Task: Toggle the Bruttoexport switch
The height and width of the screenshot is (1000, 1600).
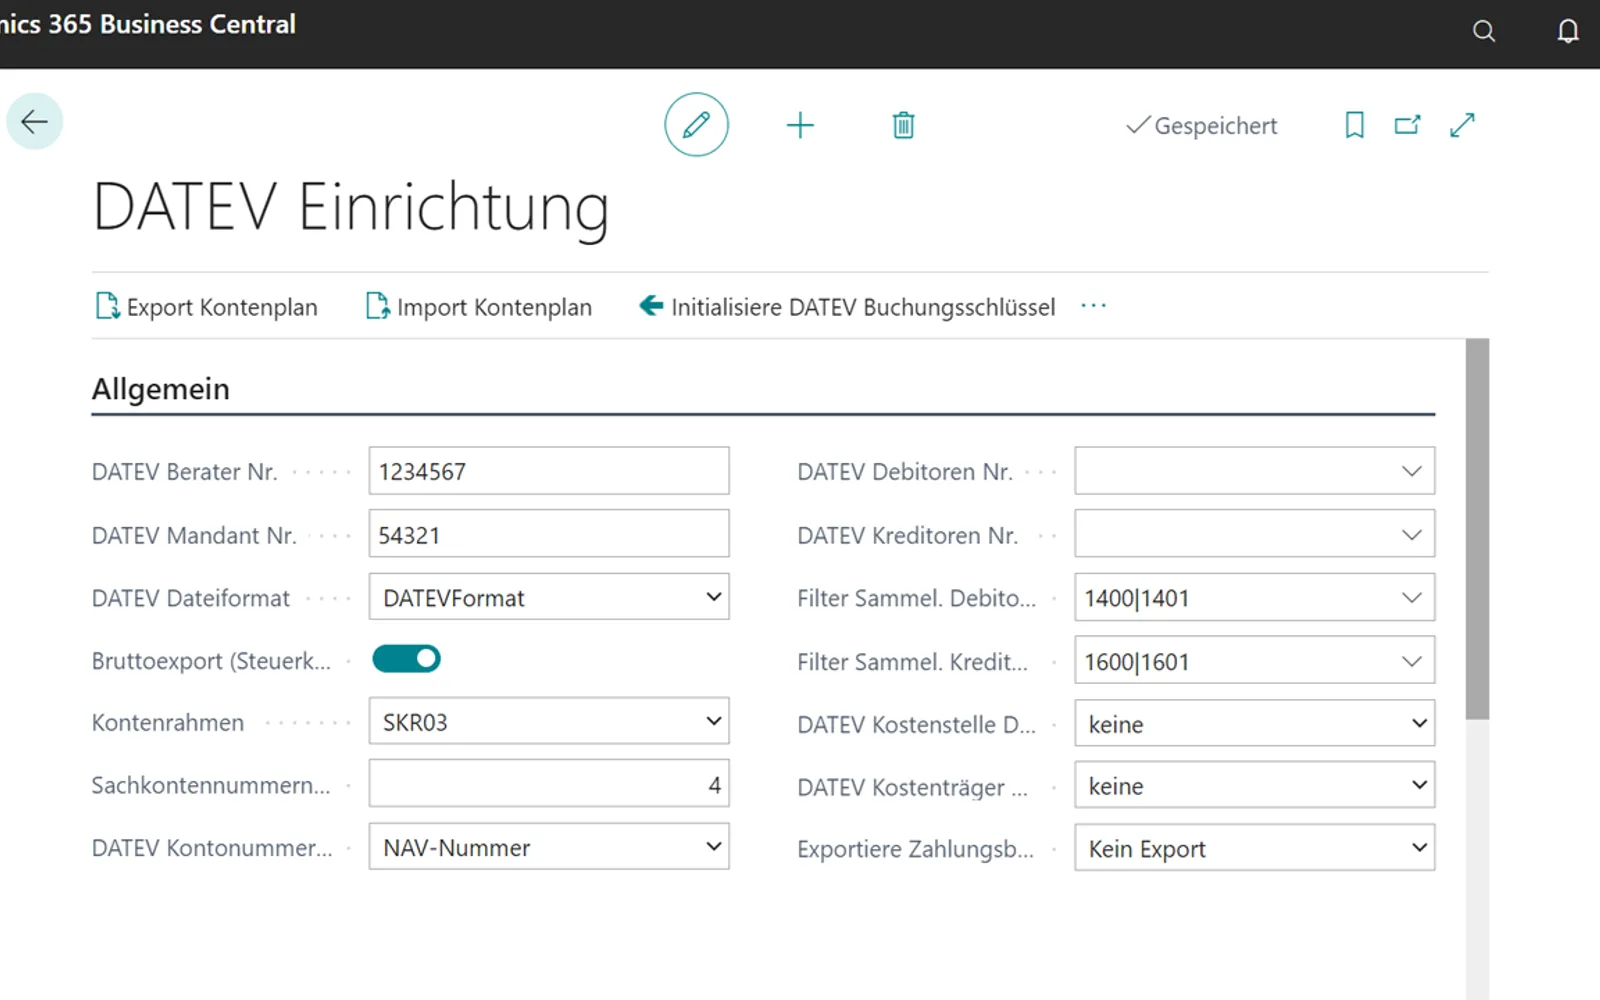Action: click(x=406, y=659)
